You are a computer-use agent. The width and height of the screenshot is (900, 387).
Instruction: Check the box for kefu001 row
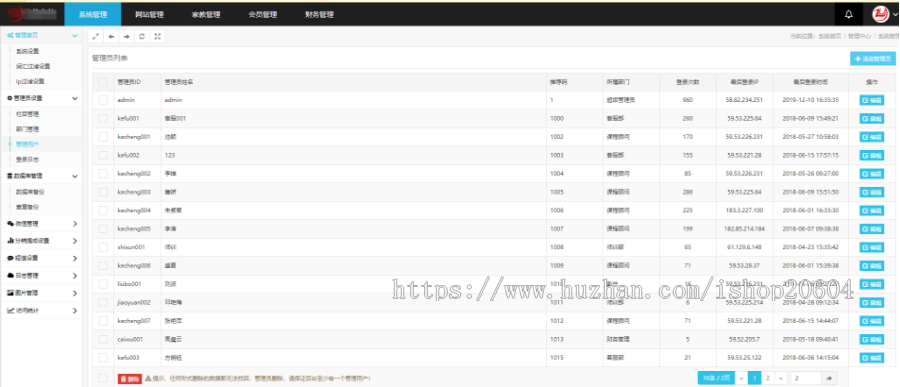[103, 118]
